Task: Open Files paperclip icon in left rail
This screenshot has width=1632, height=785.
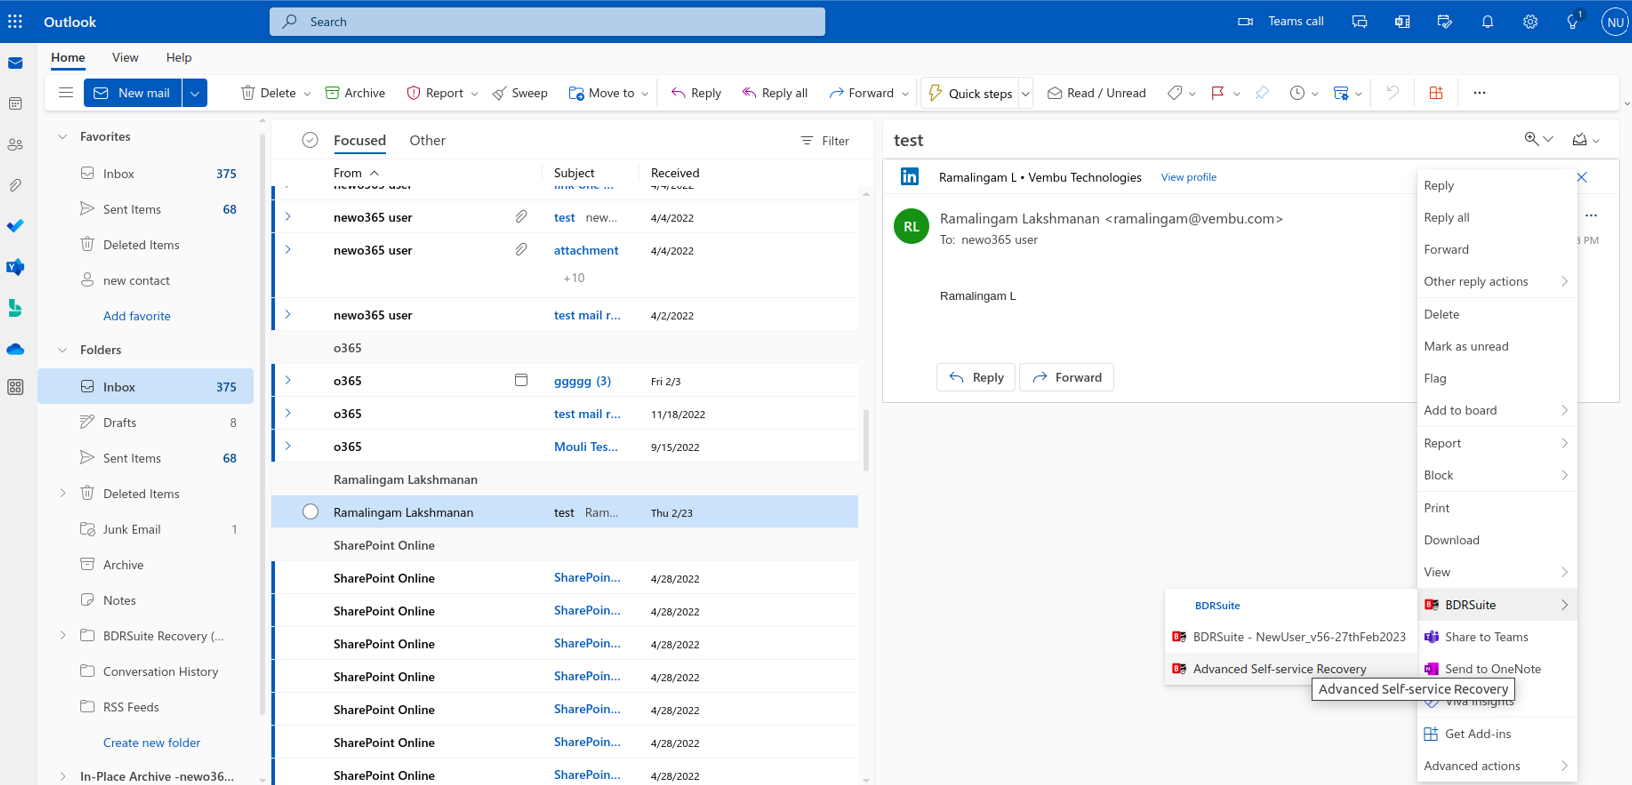Action: (x=15, y=185)
